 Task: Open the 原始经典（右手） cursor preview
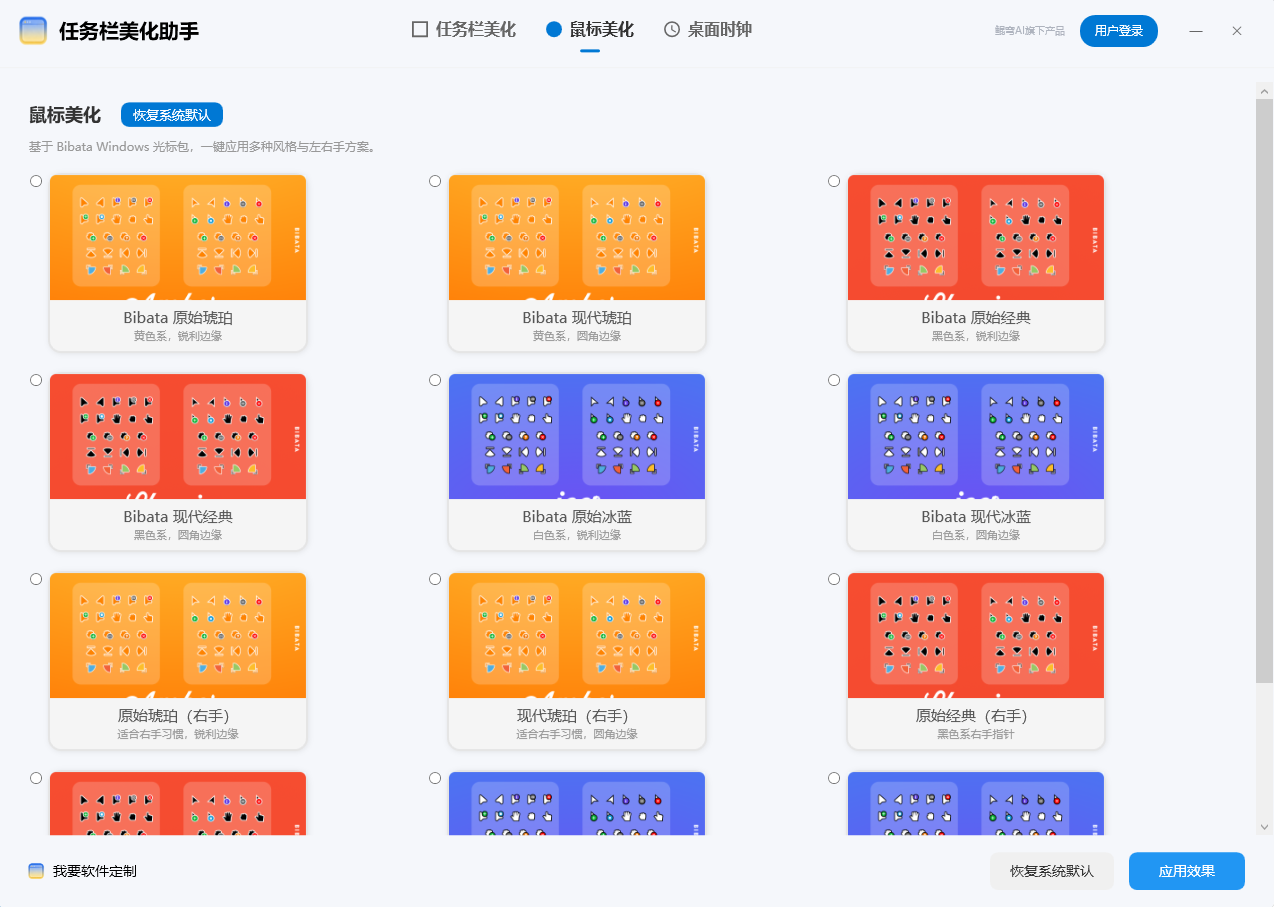[x=975, y=635]
